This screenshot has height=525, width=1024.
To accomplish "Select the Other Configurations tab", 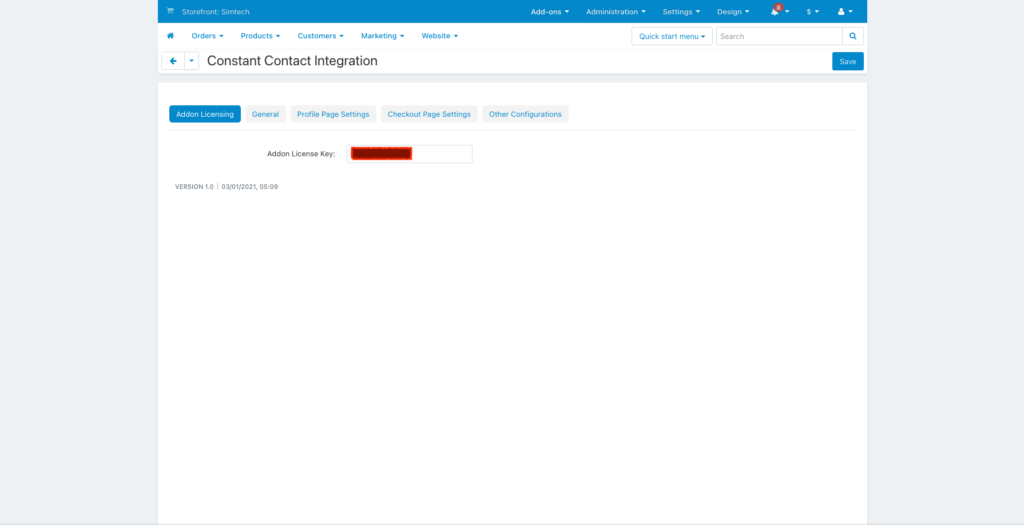I will [525, 114].
